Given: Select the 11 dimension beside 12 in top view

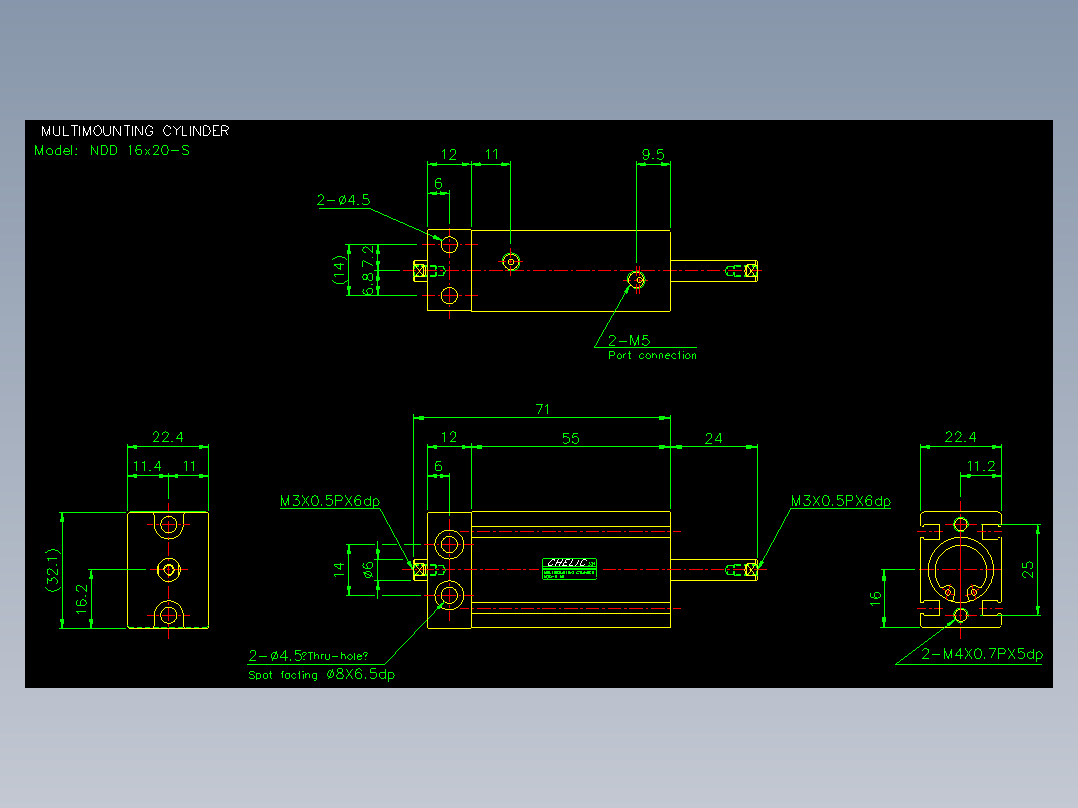Looking at the screenshot, I should point(492,154).
